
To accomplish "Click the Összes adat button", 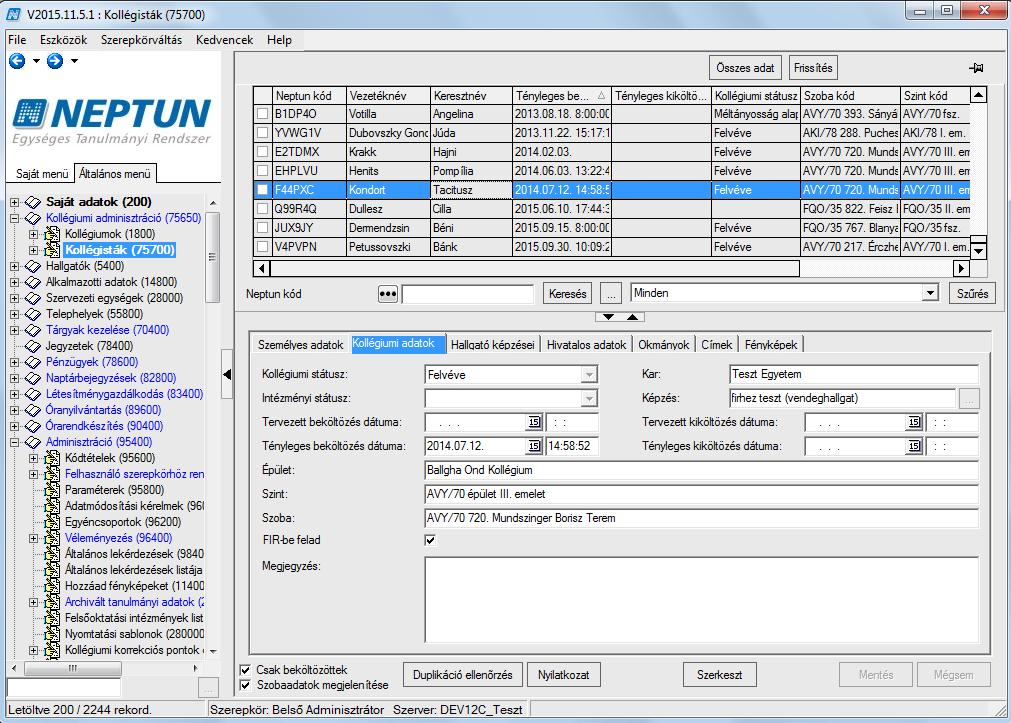I will coord(745,68).
